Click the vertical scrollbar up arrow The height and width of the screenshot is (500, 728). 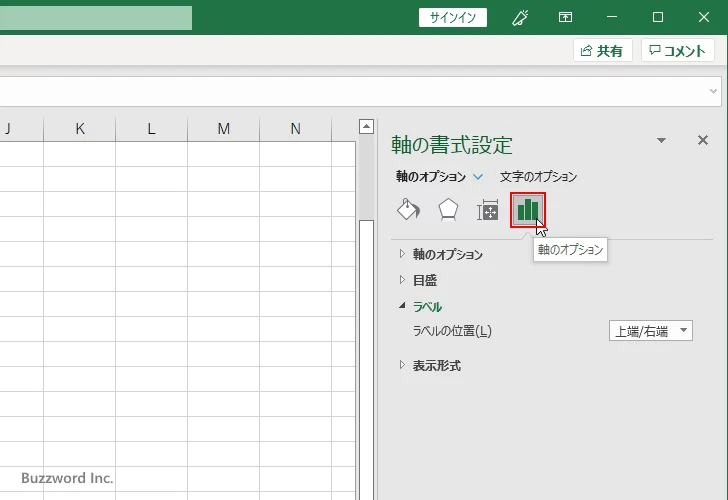pyautogui.click(x=366, y=126)
